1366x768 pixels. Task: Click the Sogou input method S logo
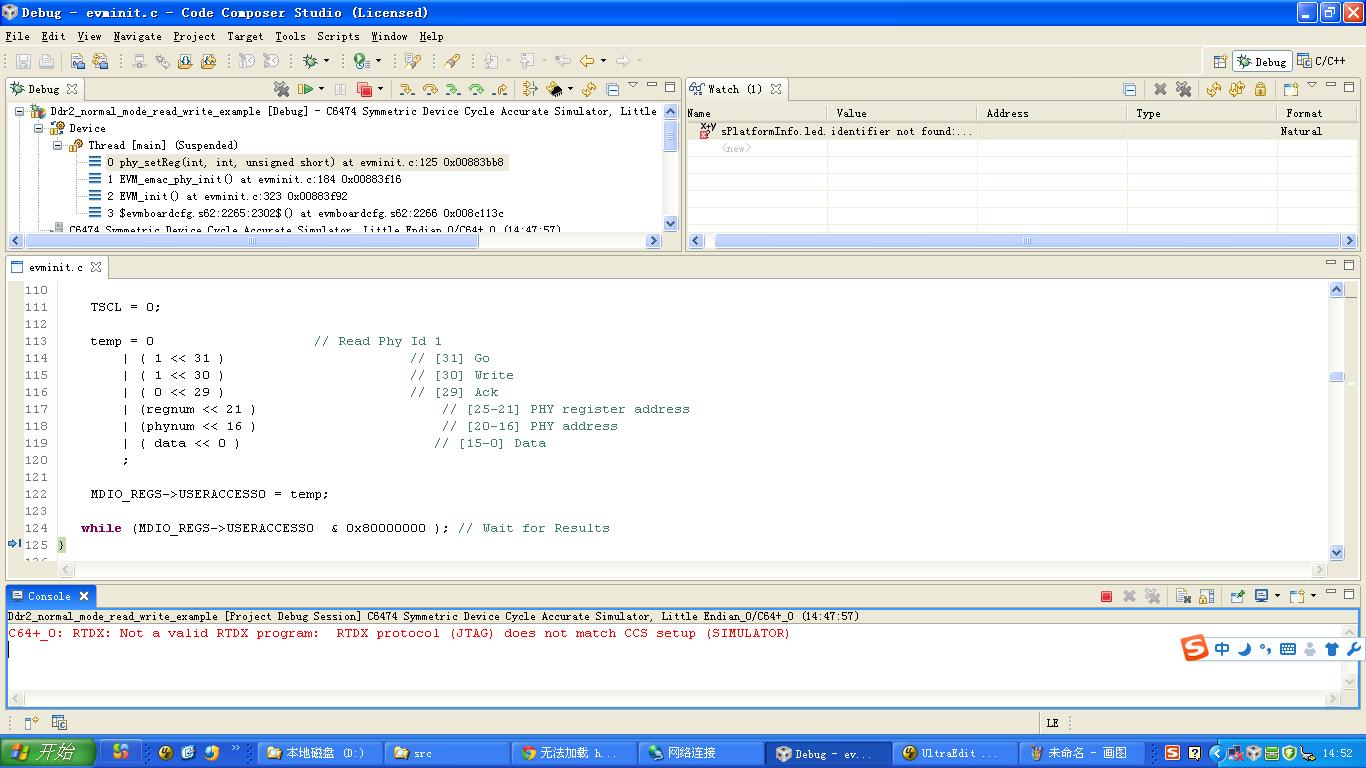pos(1194,648)
